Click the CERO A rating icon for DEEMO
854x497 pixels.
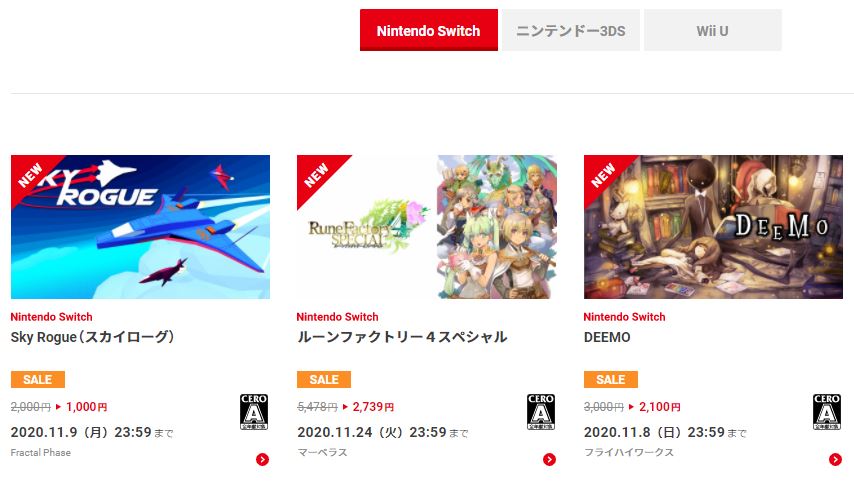(827, 412)
